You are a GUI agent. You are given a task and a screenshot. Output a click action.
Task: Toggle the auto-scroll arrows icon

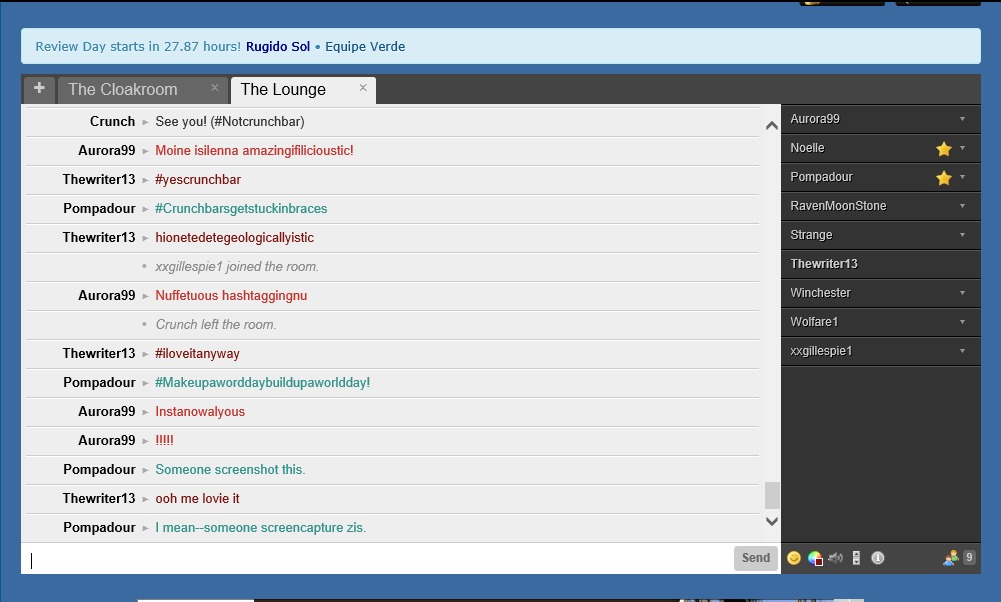[857, 558]
